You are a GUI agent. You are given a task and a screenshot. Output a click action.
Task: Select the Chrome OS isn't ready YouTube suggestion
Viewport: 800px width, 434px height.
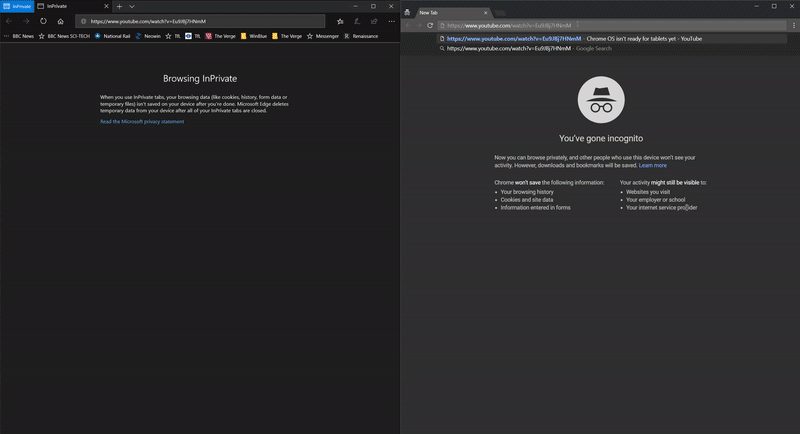click(612, 39)
